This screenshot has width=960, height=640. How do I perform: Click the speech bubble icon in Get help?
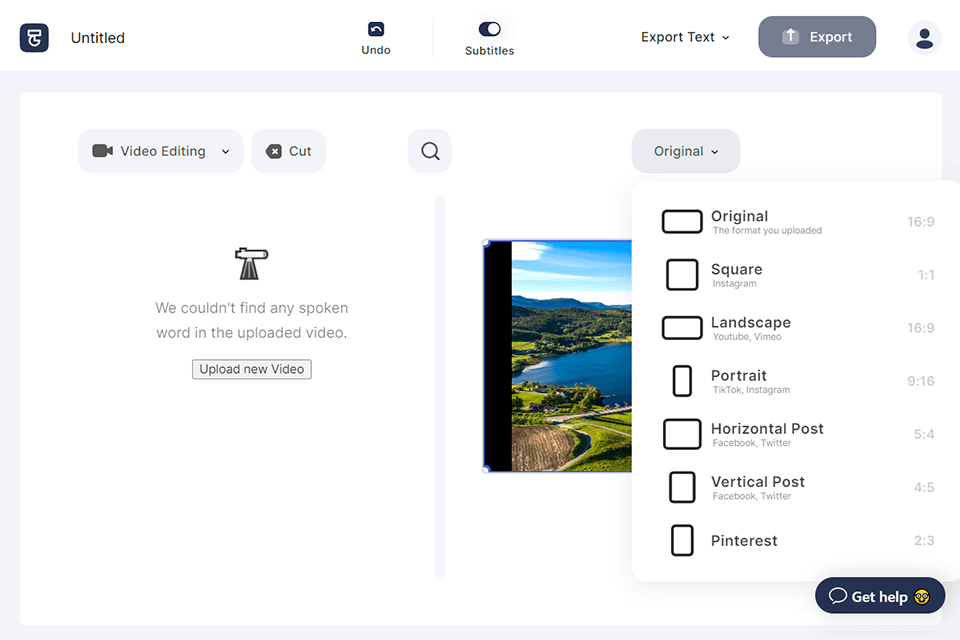pos(838,596)
